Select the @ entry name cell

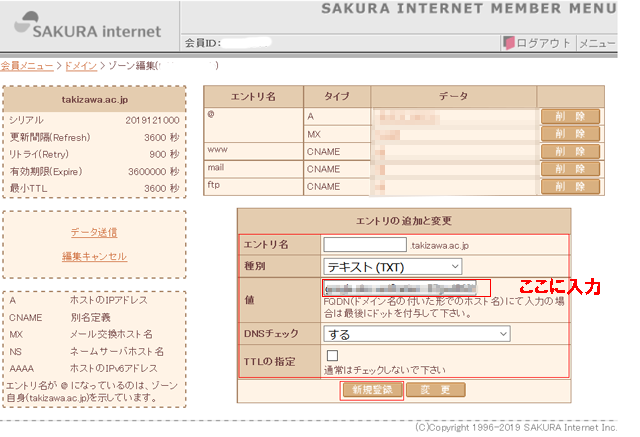click(253, 125)
